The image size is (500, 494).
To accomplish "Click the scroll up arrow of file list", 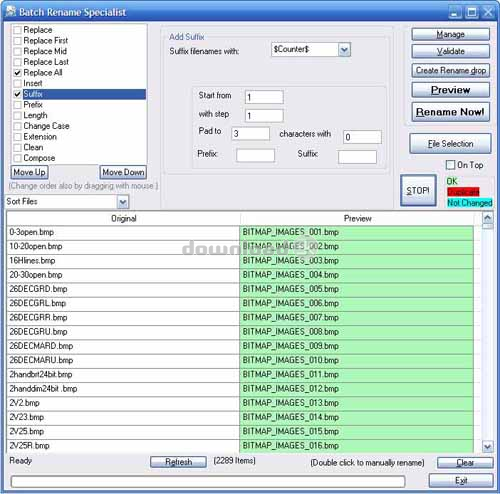I will [488, 218].
